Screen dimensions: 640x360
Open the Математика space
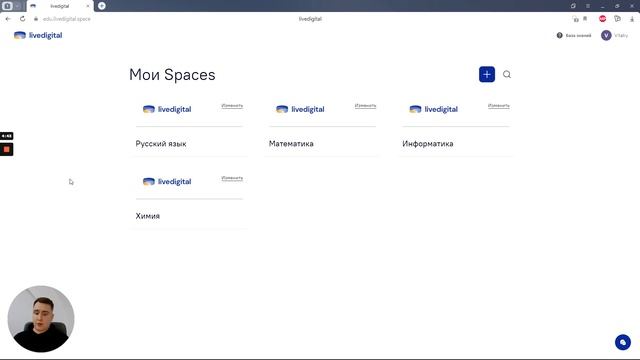coord(291,144)
